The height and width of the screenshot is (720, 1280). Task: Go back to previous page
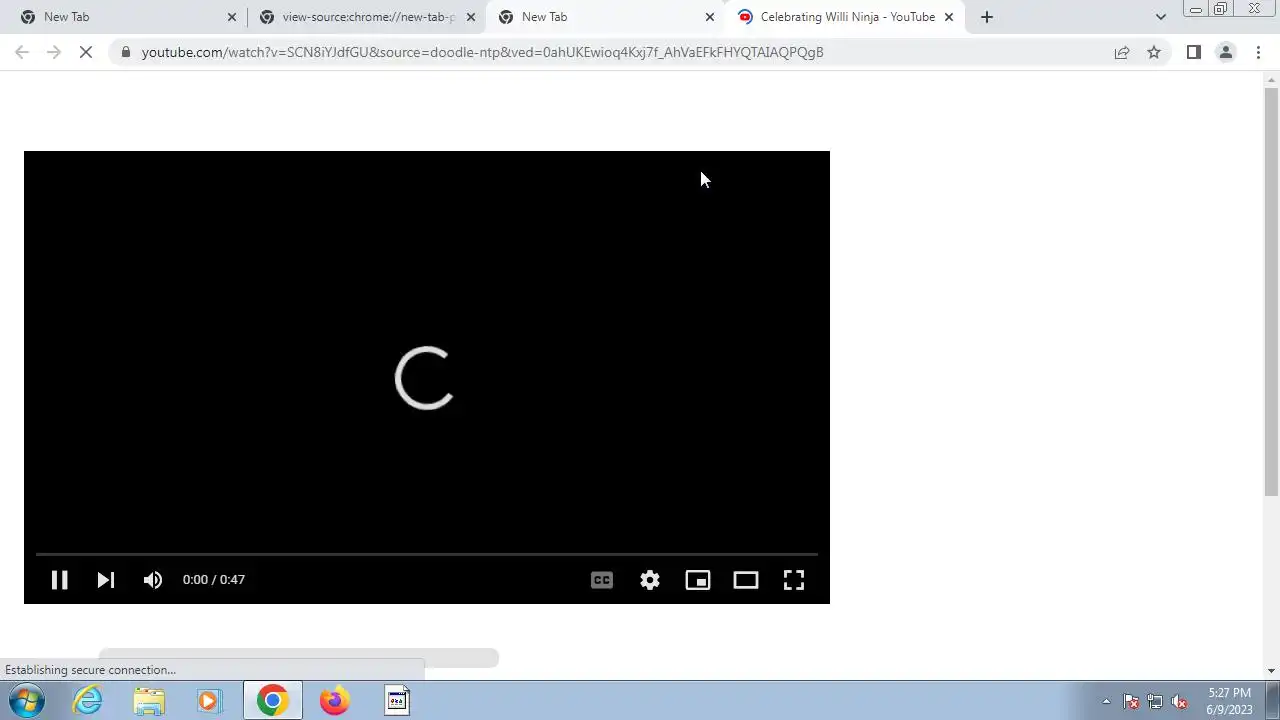22,52
